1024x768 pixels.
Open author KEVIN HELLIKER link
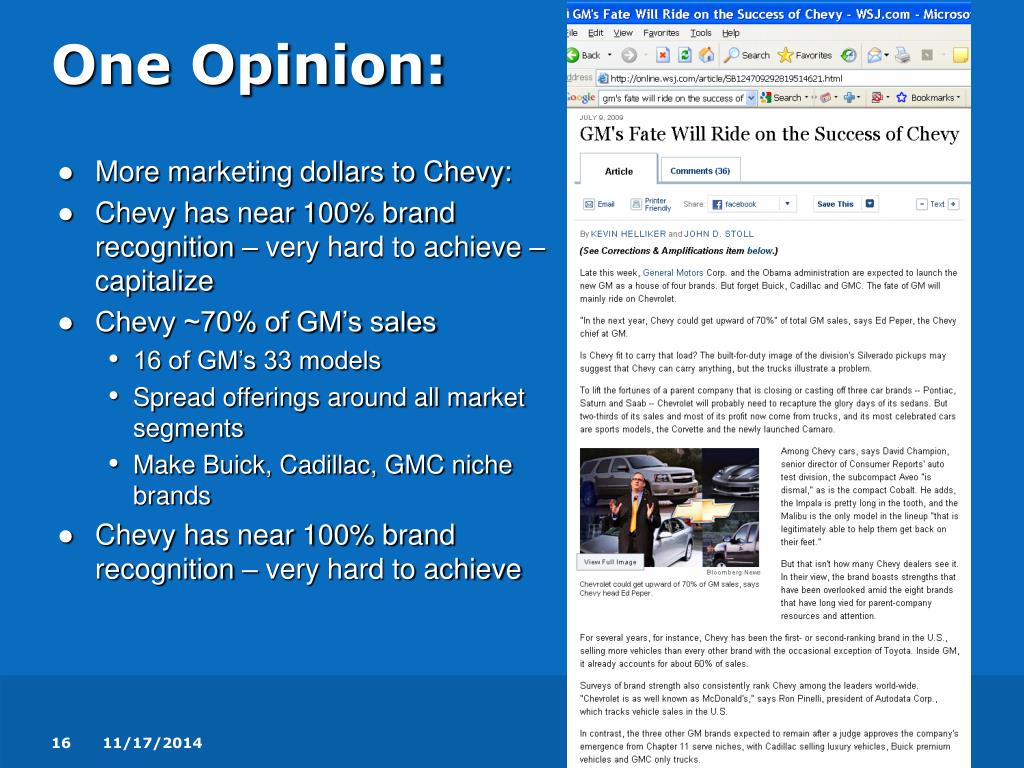[x=628, y=234]
